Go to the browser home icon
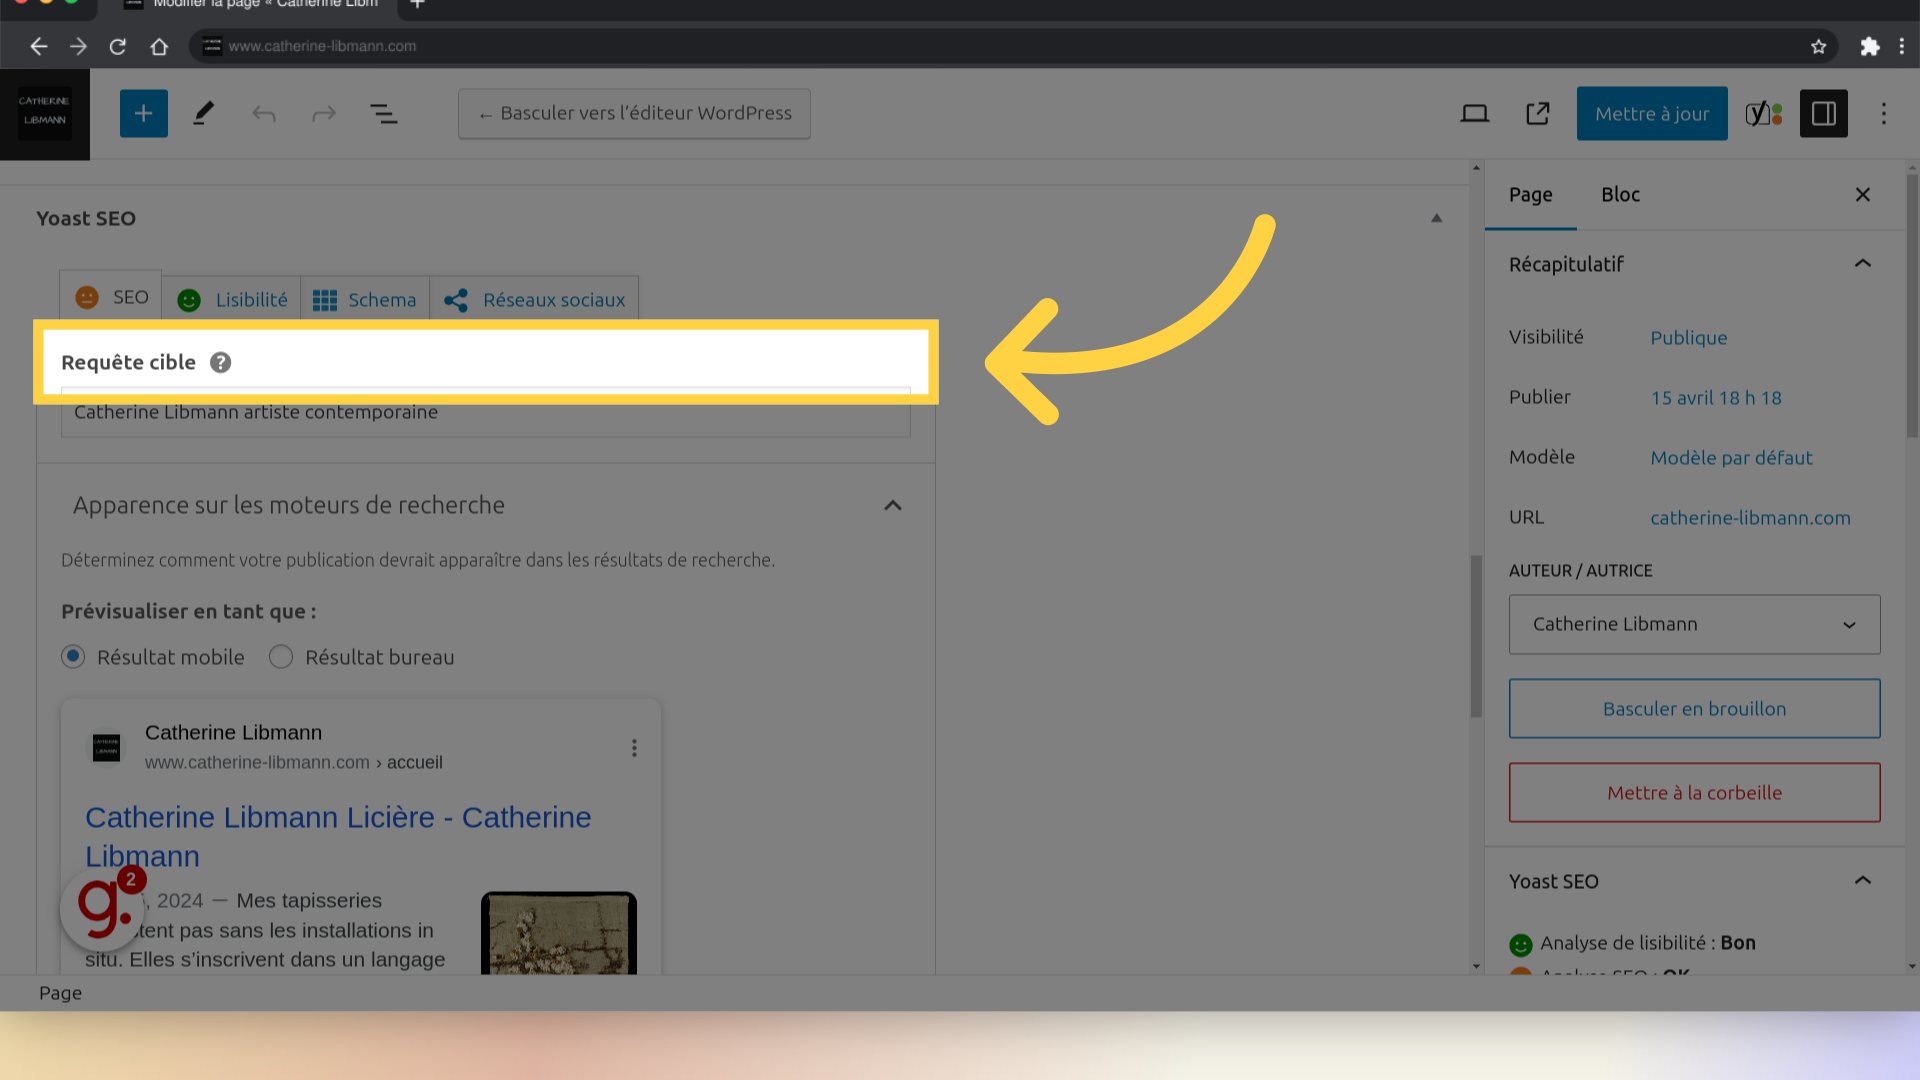 [159, 46]
